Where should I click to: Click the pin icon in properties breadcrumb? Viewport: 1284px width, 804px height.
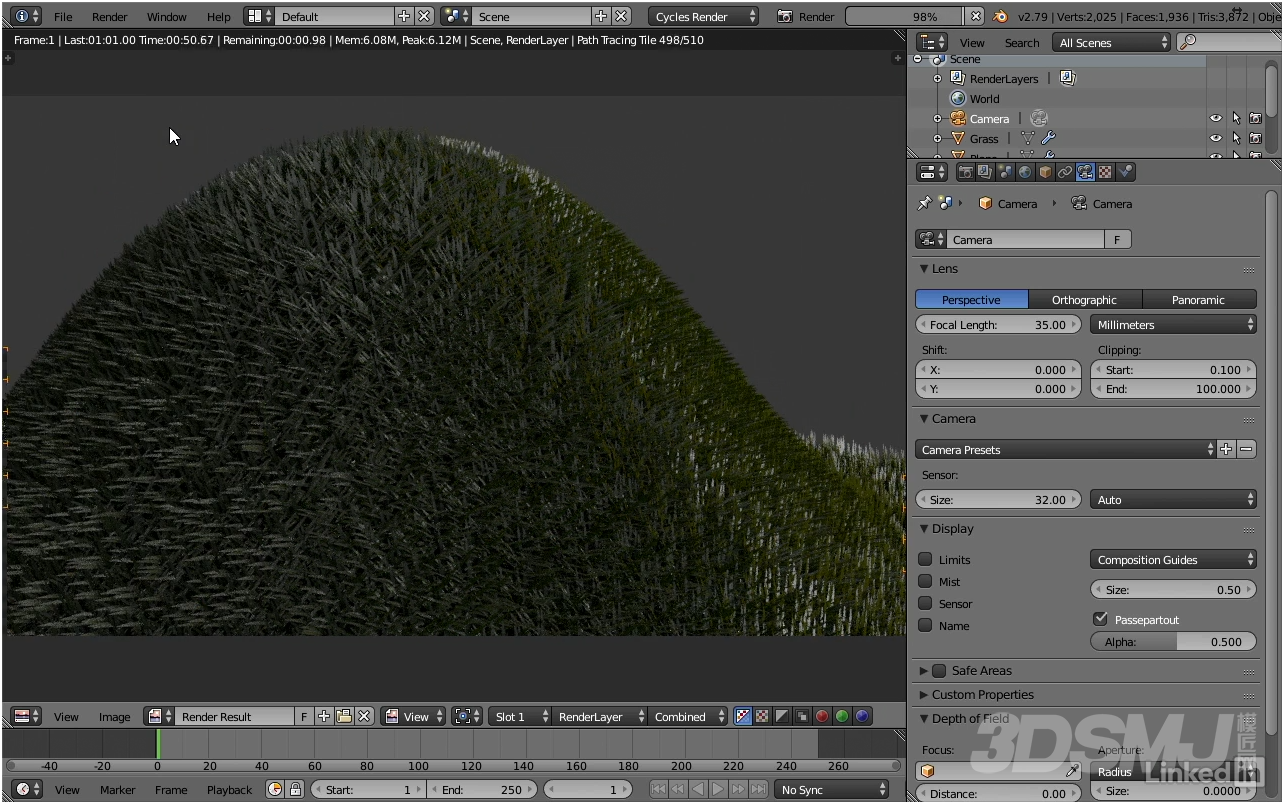(924, 203)
